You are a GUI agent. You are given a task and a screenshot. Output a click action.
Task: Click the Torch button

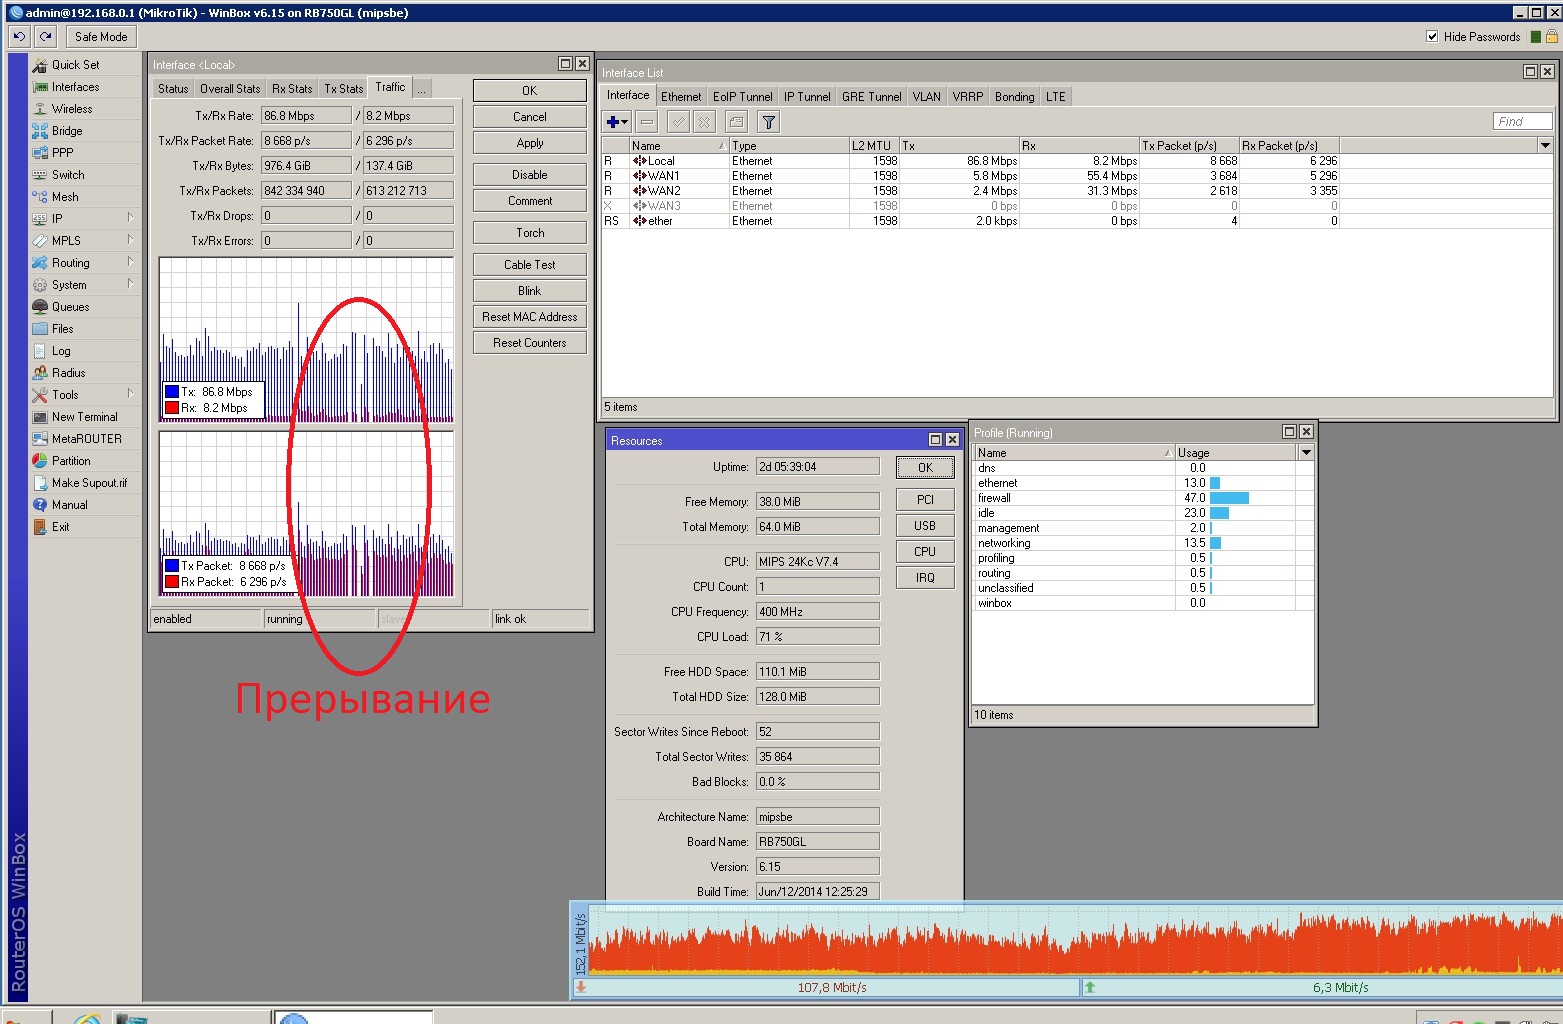530,233
